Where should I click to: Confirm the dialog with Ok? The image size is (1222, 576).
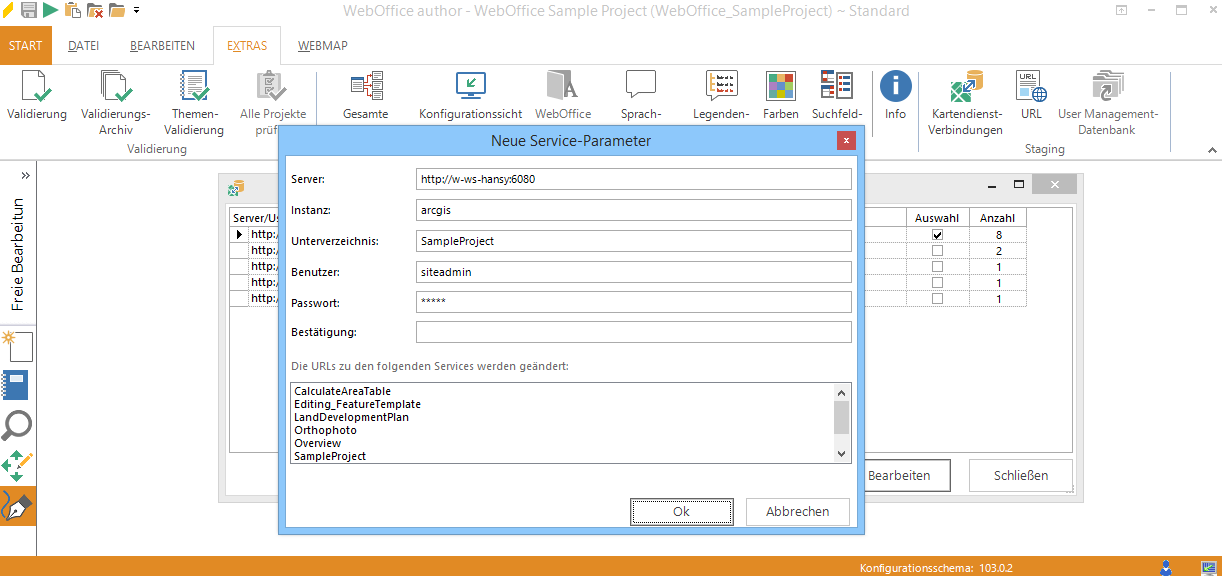[681, 511]
